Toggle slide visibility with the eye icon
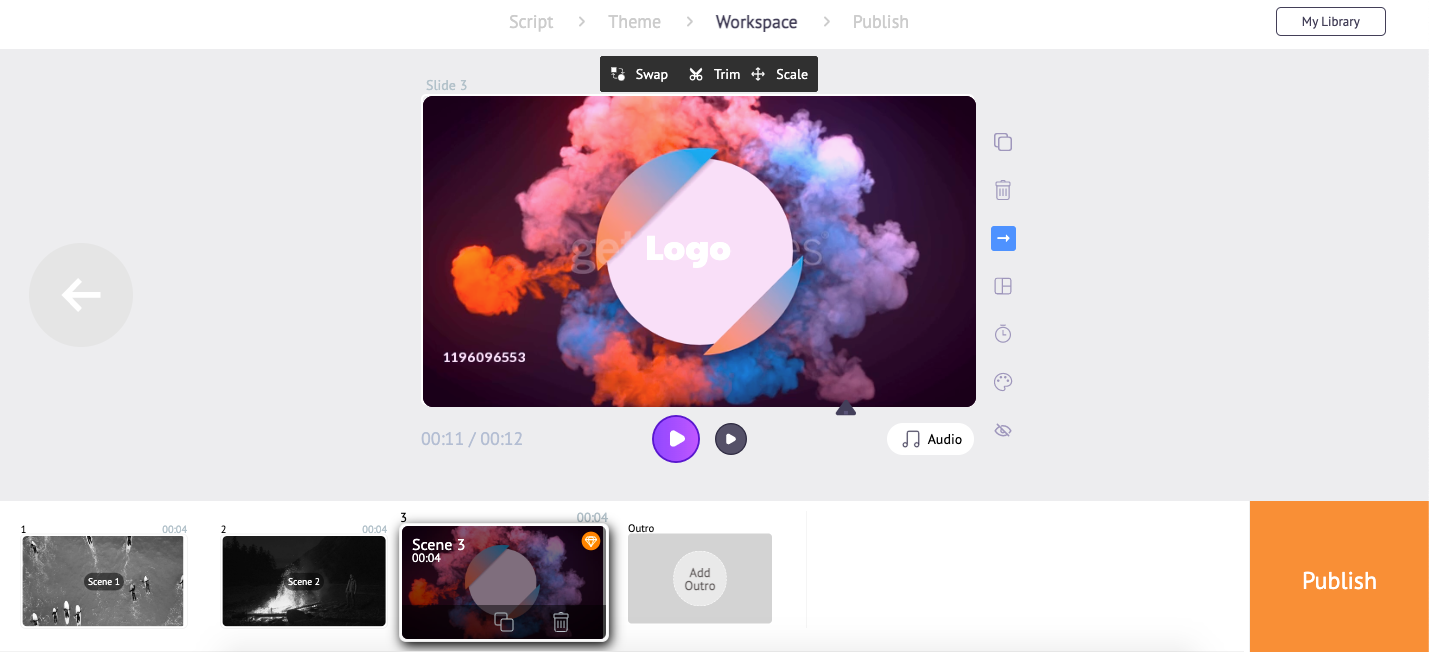 coord(1003,429)
